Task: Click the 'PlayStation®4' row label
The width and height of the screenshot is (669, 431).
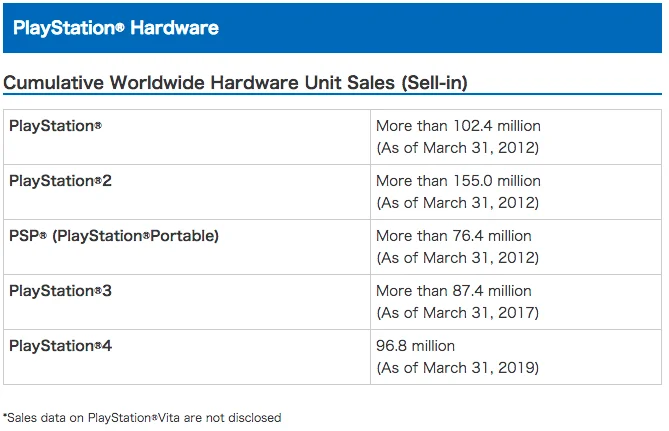Action: pyautogui.click(x=61, y=346)
